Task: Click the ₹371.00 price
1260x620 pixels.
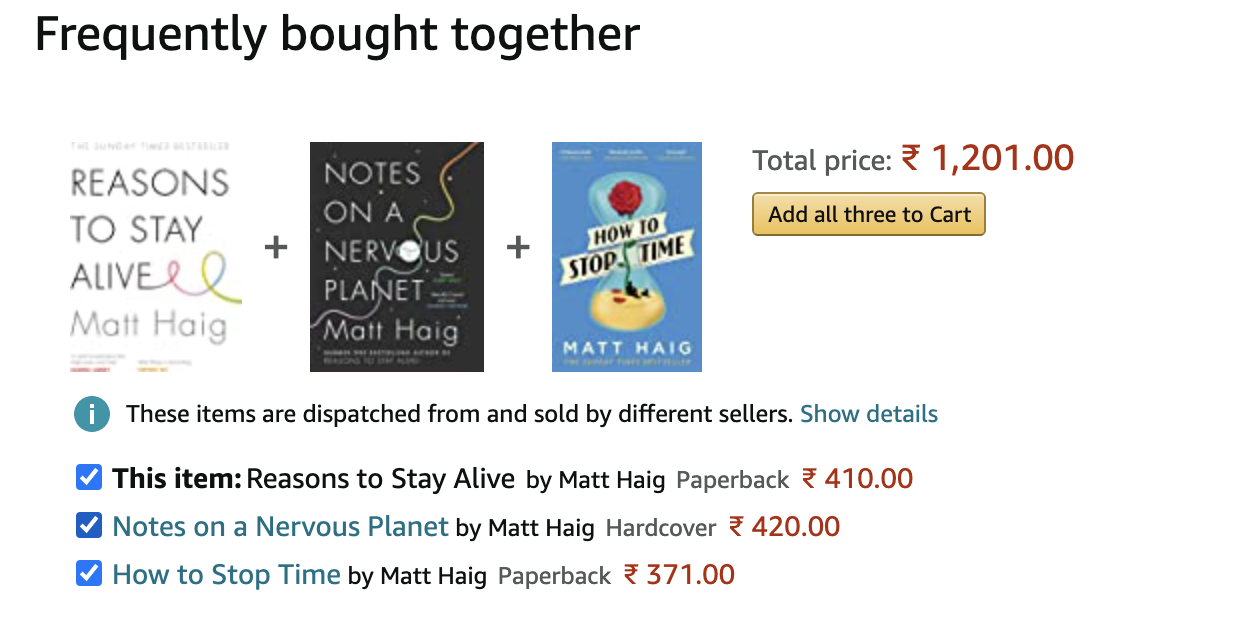Action: pos(679,575)
